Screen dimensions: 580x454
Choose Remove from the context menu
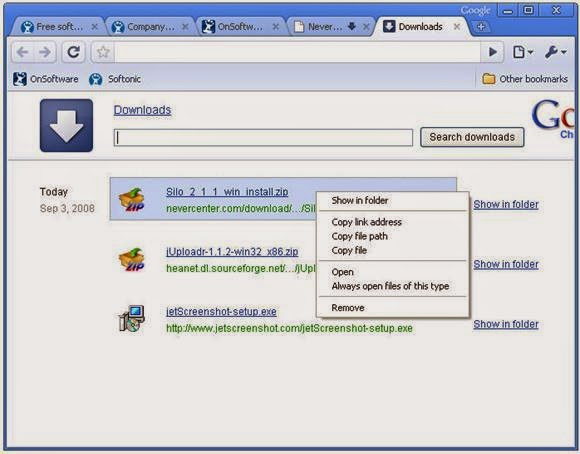click(x=393, y=308)
